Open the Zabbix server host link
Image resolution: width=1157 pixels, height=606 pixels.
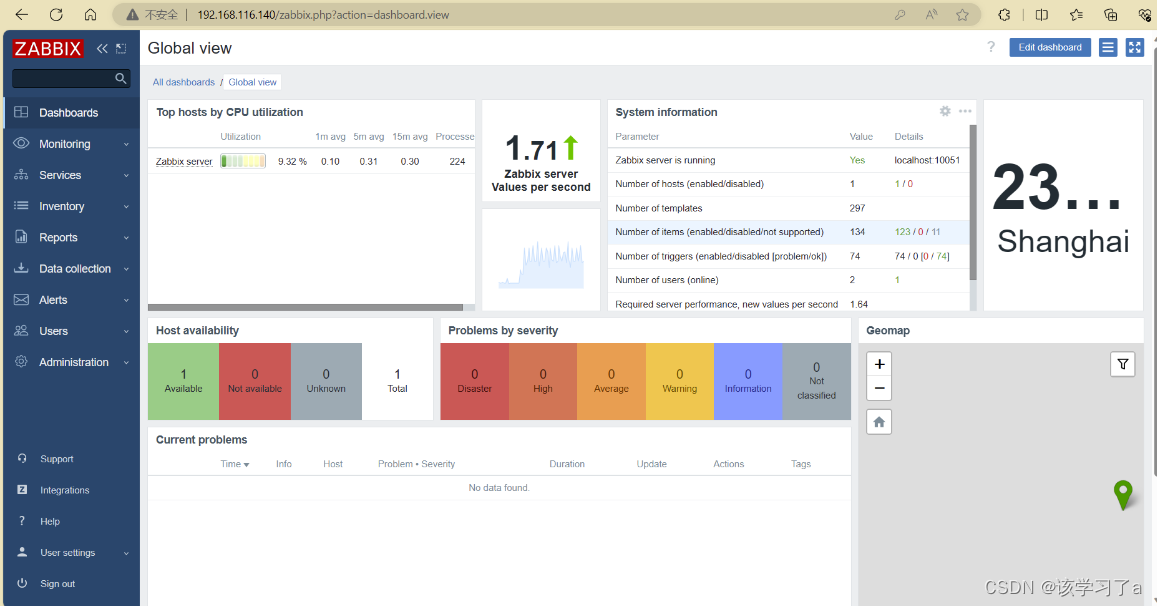coord(184,162)
